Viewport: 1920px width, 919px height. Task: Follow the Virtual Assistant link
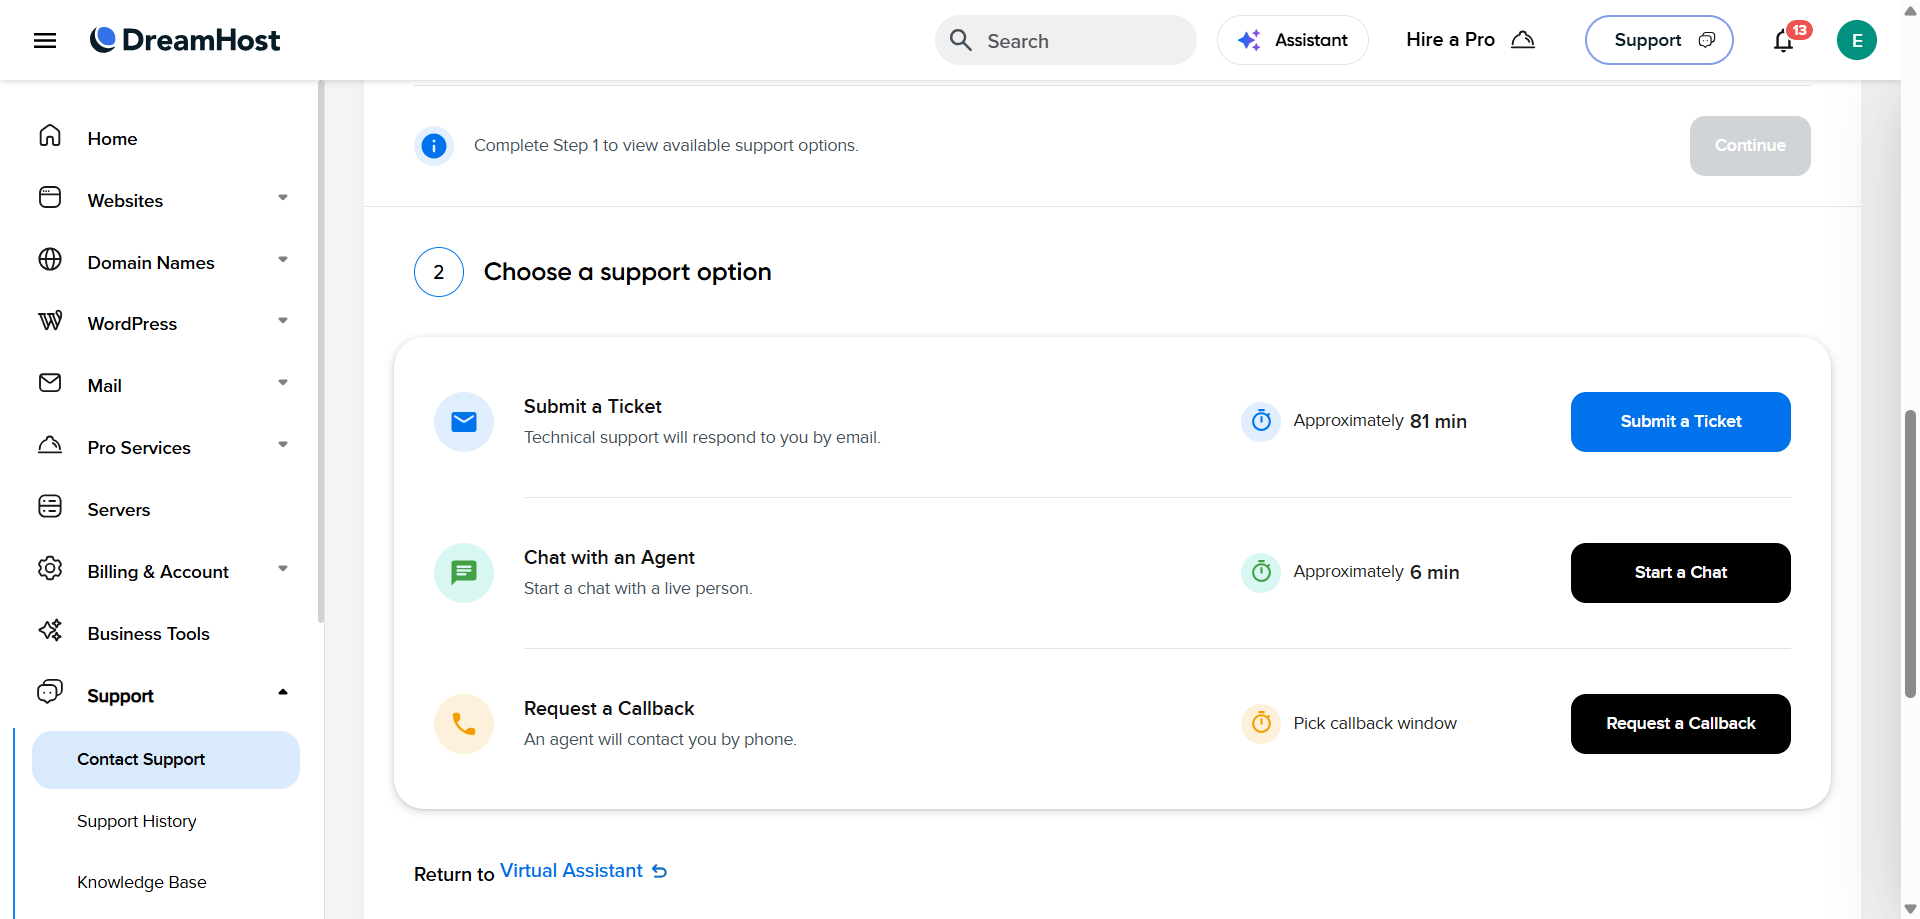pos(571,871)
